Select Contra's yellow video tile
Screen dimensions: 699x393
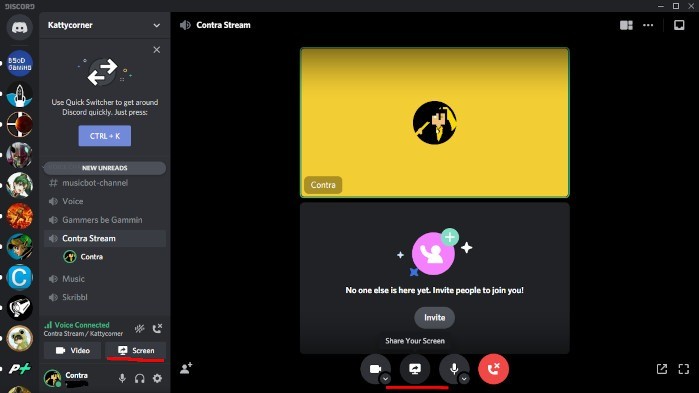pyautogui.click(x=435, y=123)
